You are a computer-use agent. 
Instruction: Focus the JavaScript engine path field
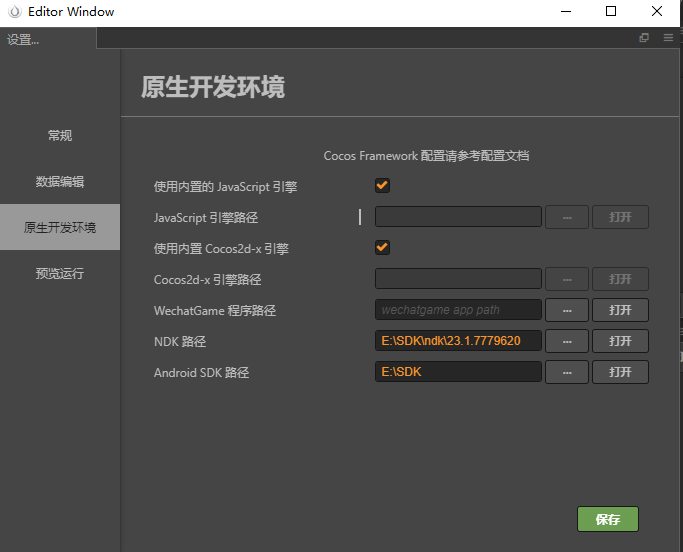pos(458,217)
